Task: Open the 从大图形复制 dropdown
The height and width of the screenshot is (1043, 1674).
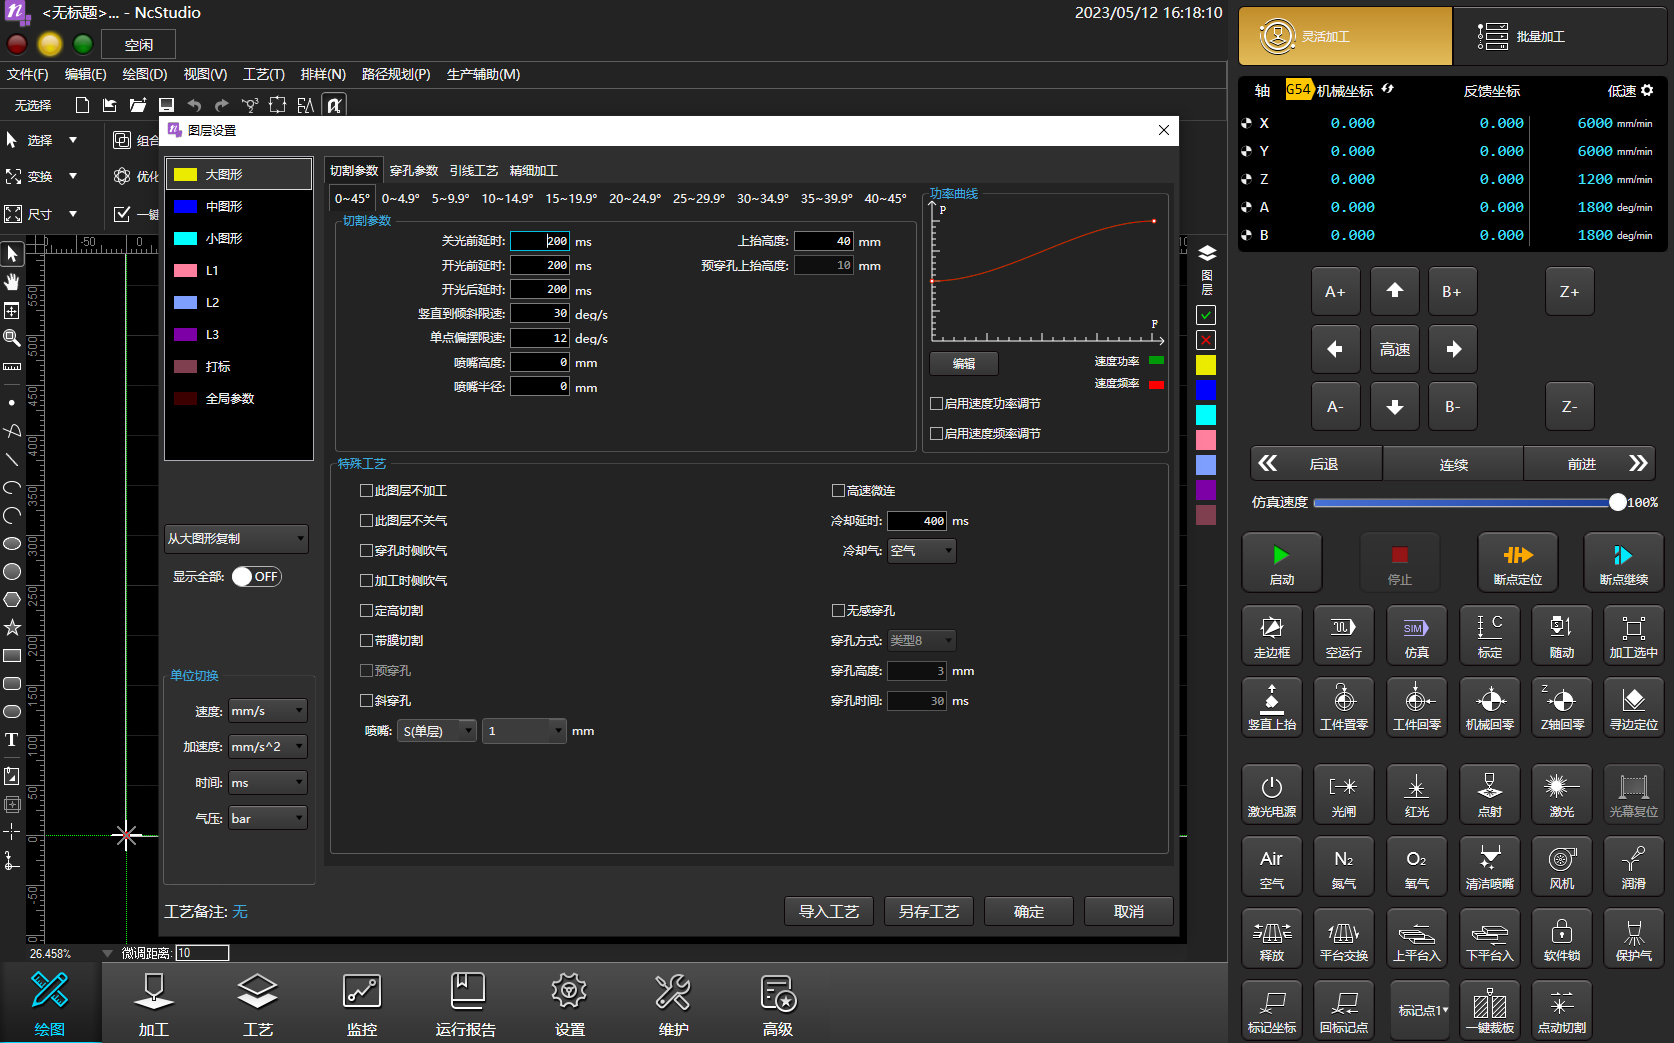Action: point(236,539)
